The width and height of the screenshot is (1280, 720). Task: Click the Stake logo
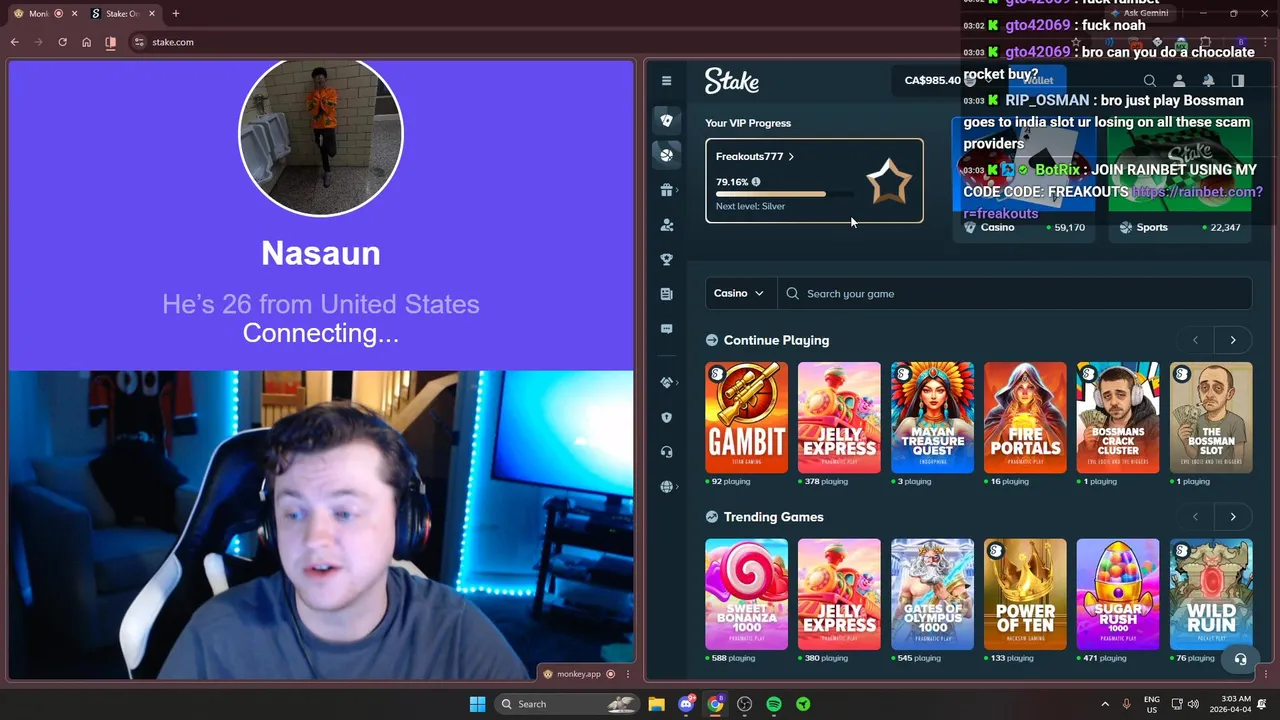tap(731, 81)
